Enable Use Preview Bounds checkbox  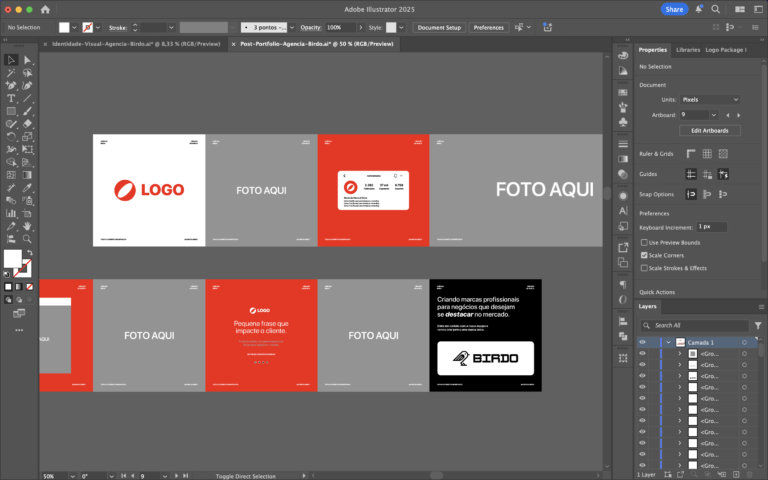(645, 242)
